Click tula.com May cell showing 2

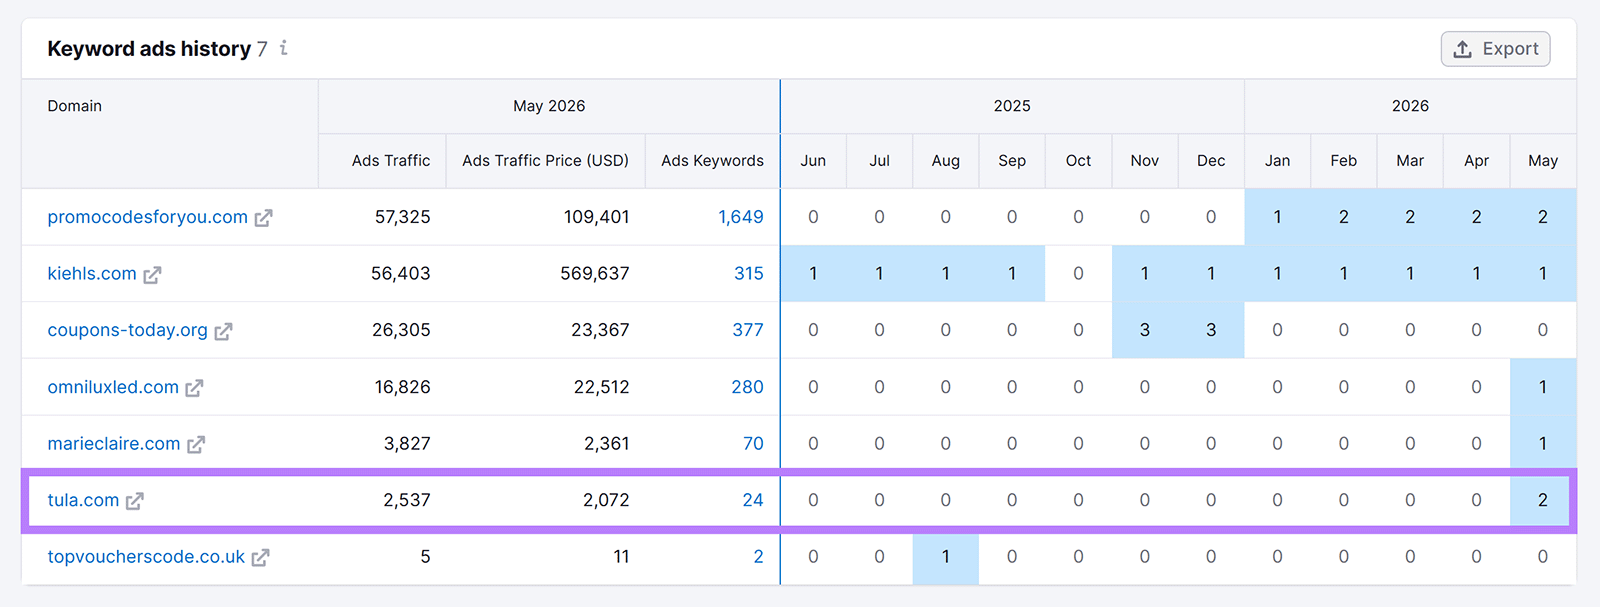[1541, 500]
